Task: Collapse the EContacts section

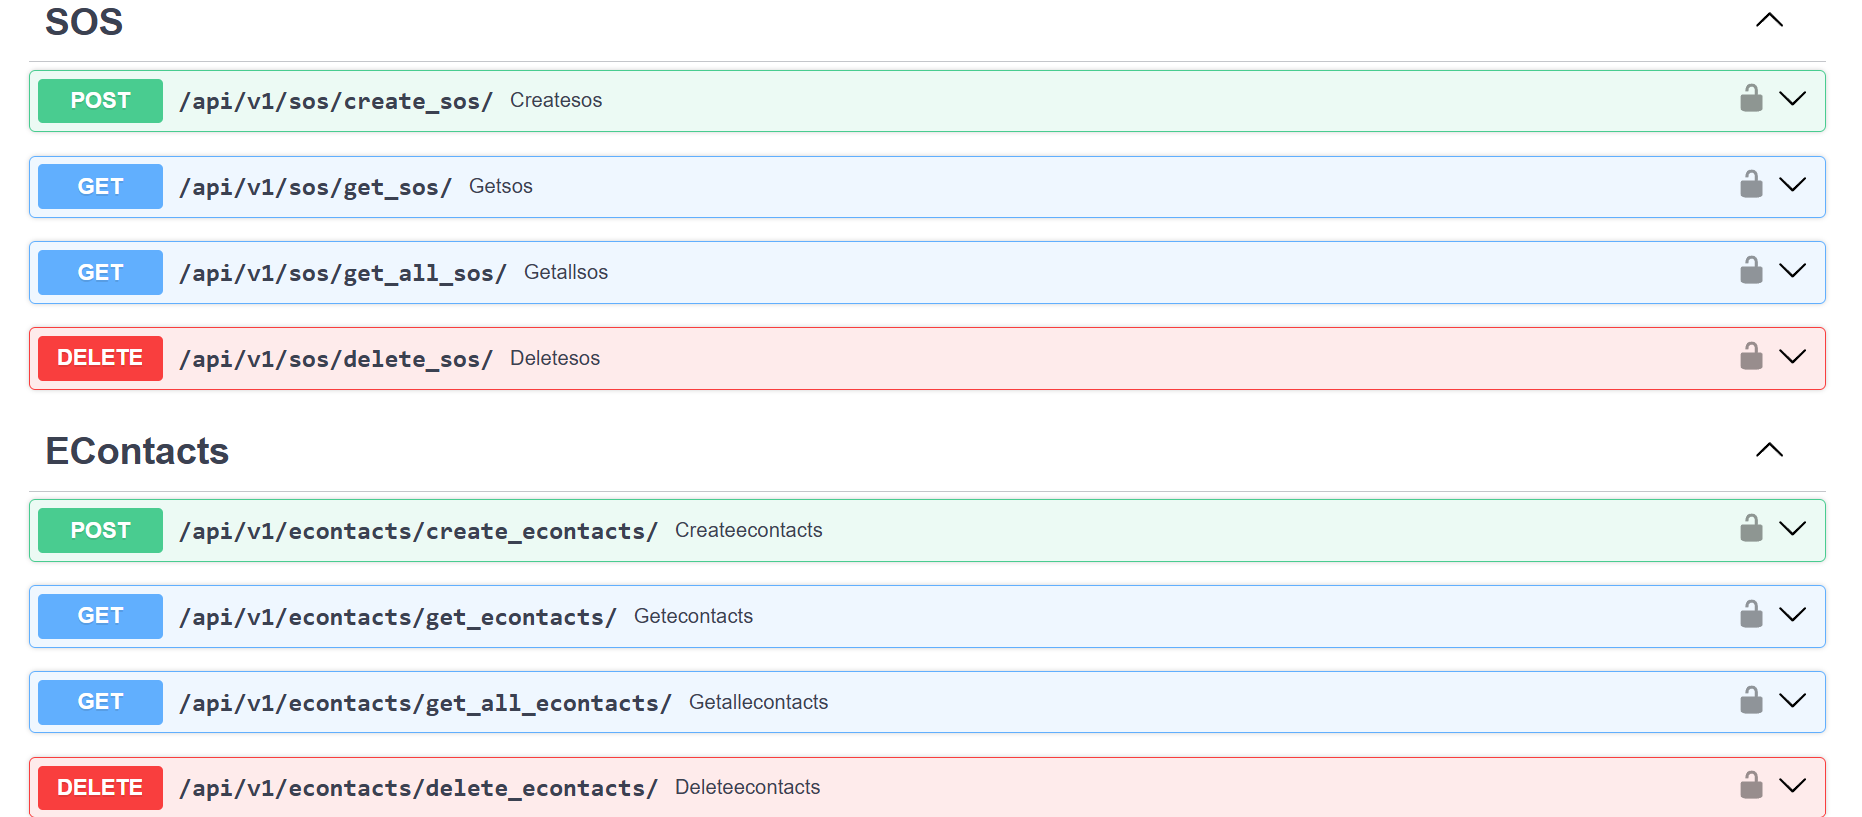Action: tap(1769, 450)
